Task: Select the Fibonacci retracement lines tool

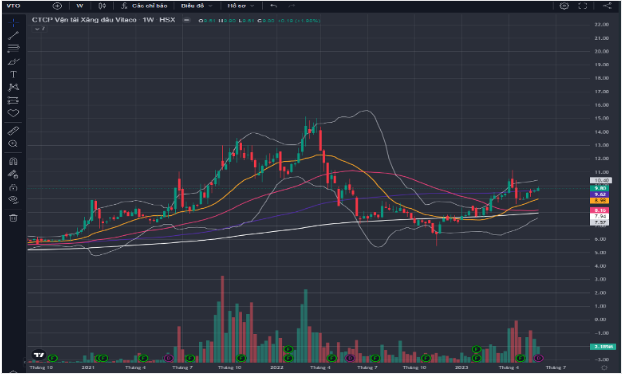Action: coord(14,48)
